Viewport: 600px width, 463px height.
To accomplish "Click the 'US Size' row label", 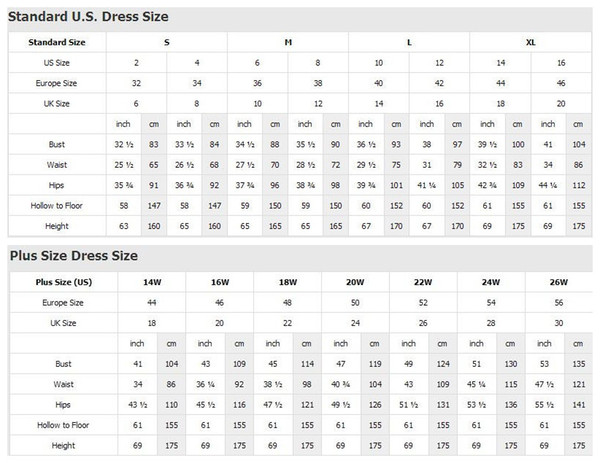I will tap(57, 62).
